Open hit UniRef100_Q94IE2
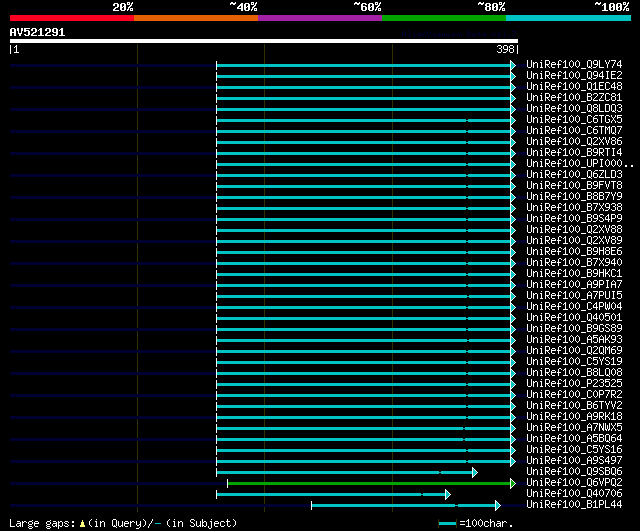The image size is (640, 531). click(x=574, y=76)
